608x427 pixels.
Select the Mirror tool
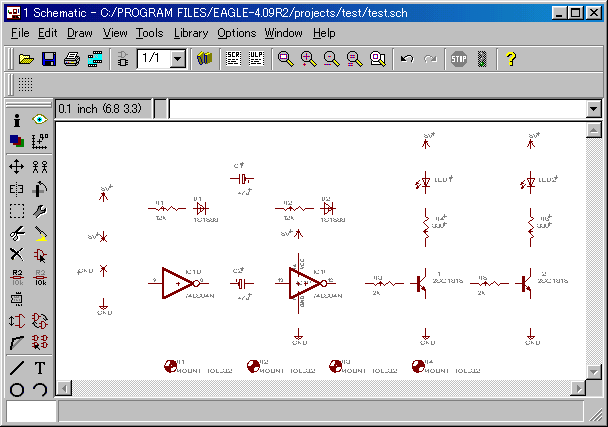coord(17,189)
